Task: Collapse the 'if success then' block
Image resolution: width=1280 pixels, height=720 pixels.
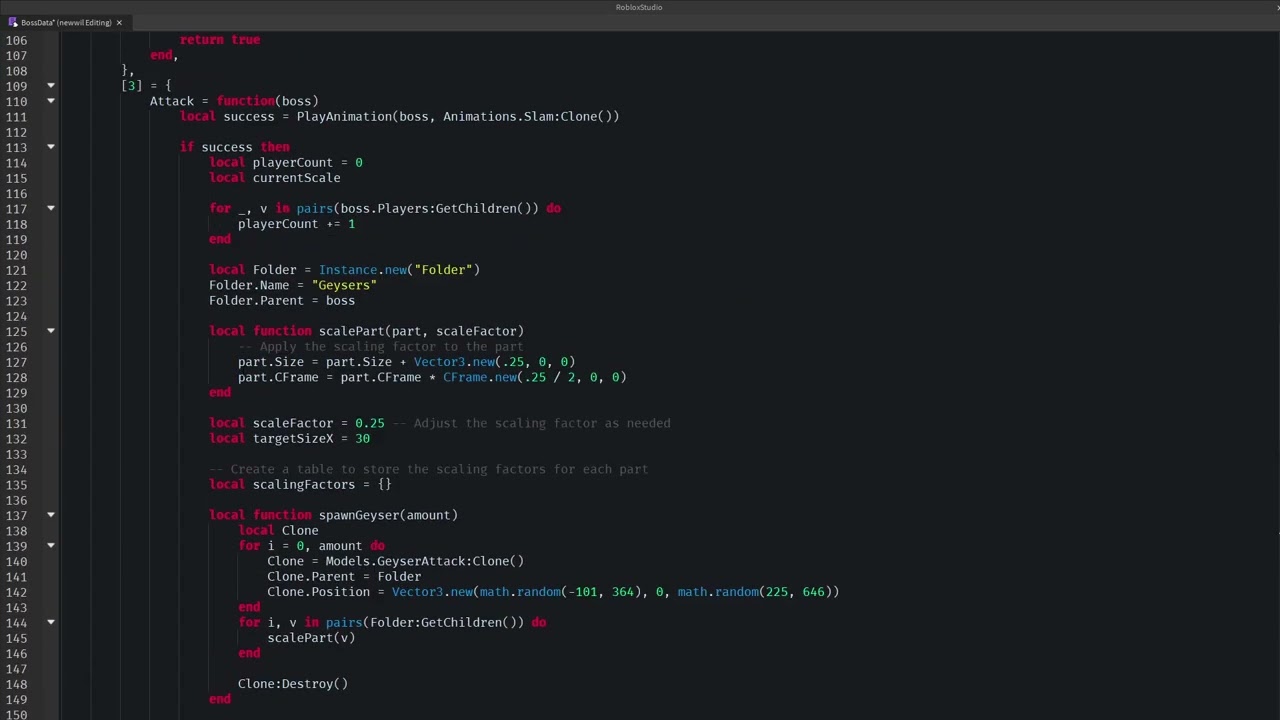Action: pyautogui.click(x=51, y=147)
